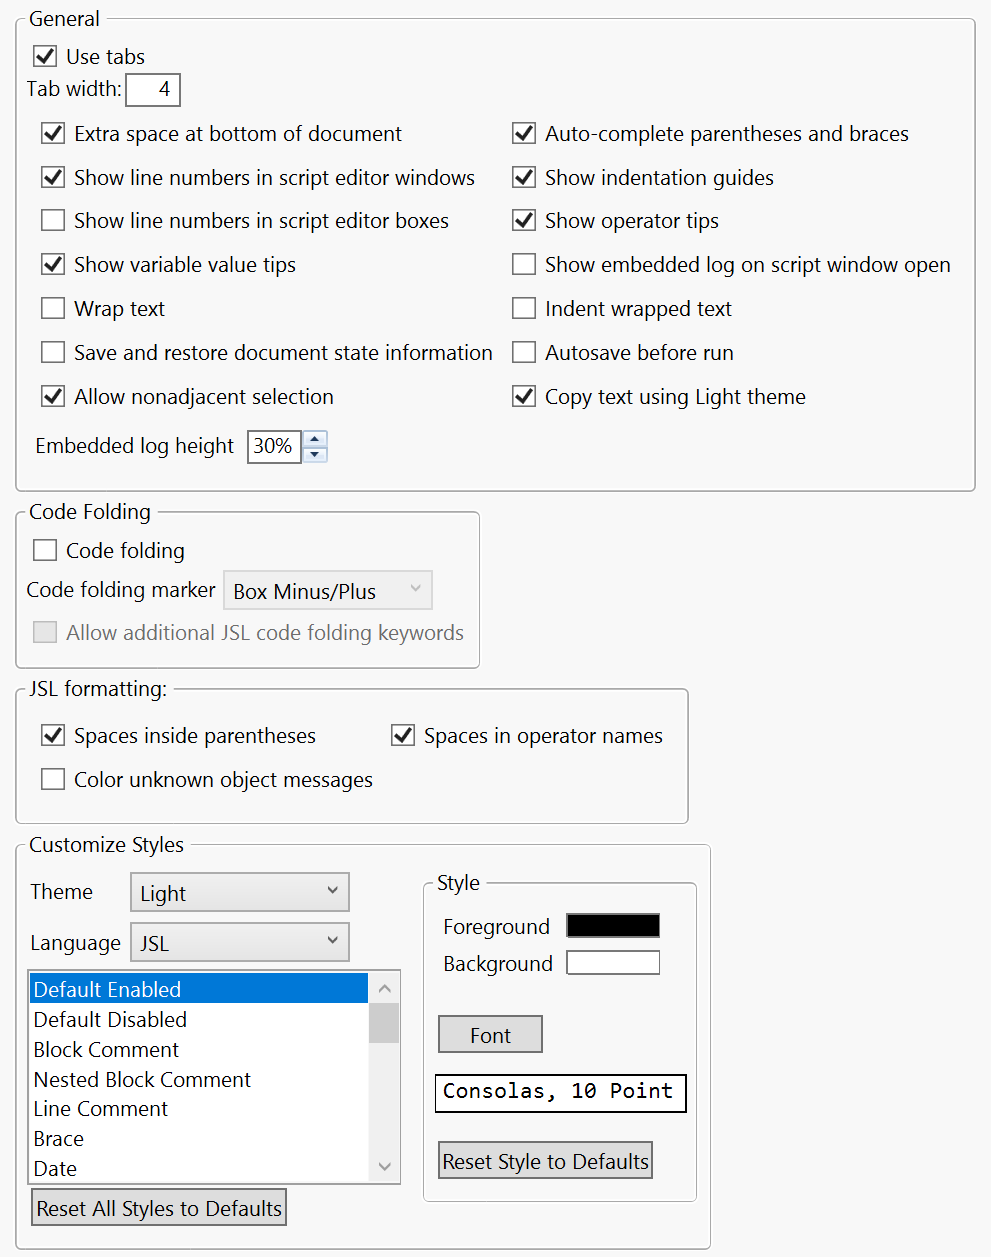Image resolution: width=991 pixels, height=1257 pixels.
Task: Check Show line numbers in script editor boxes
Action: click(52, 220)
